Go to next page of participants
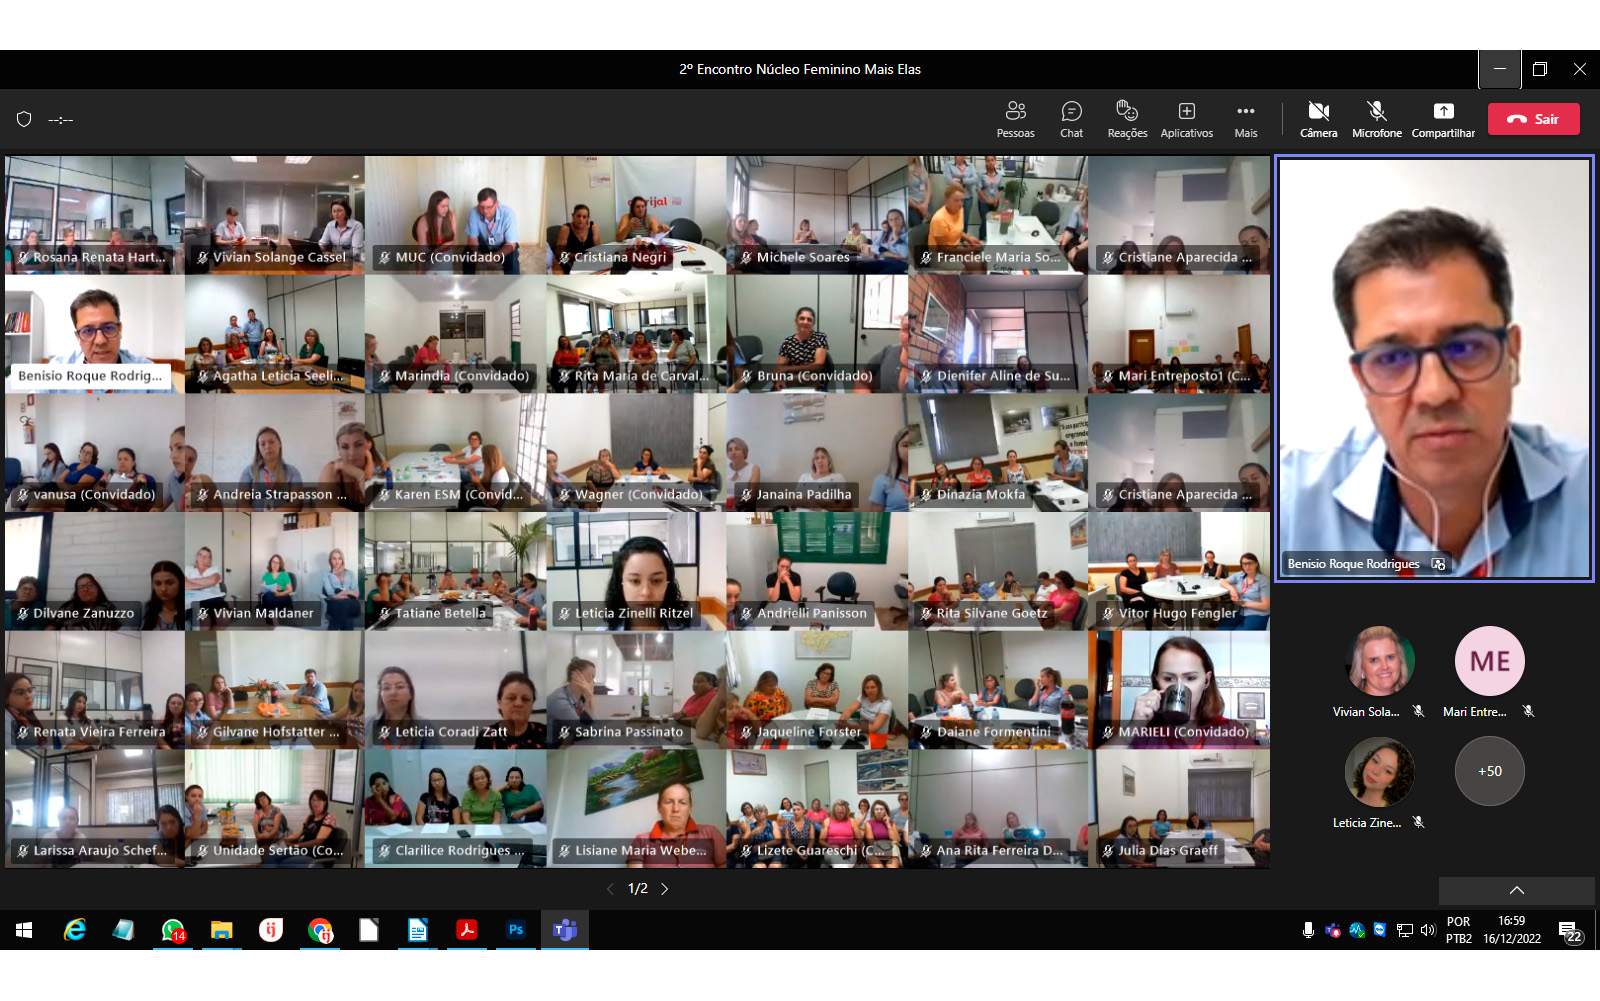Viewport: 1600px width, 1001px height. click(665, 889)
